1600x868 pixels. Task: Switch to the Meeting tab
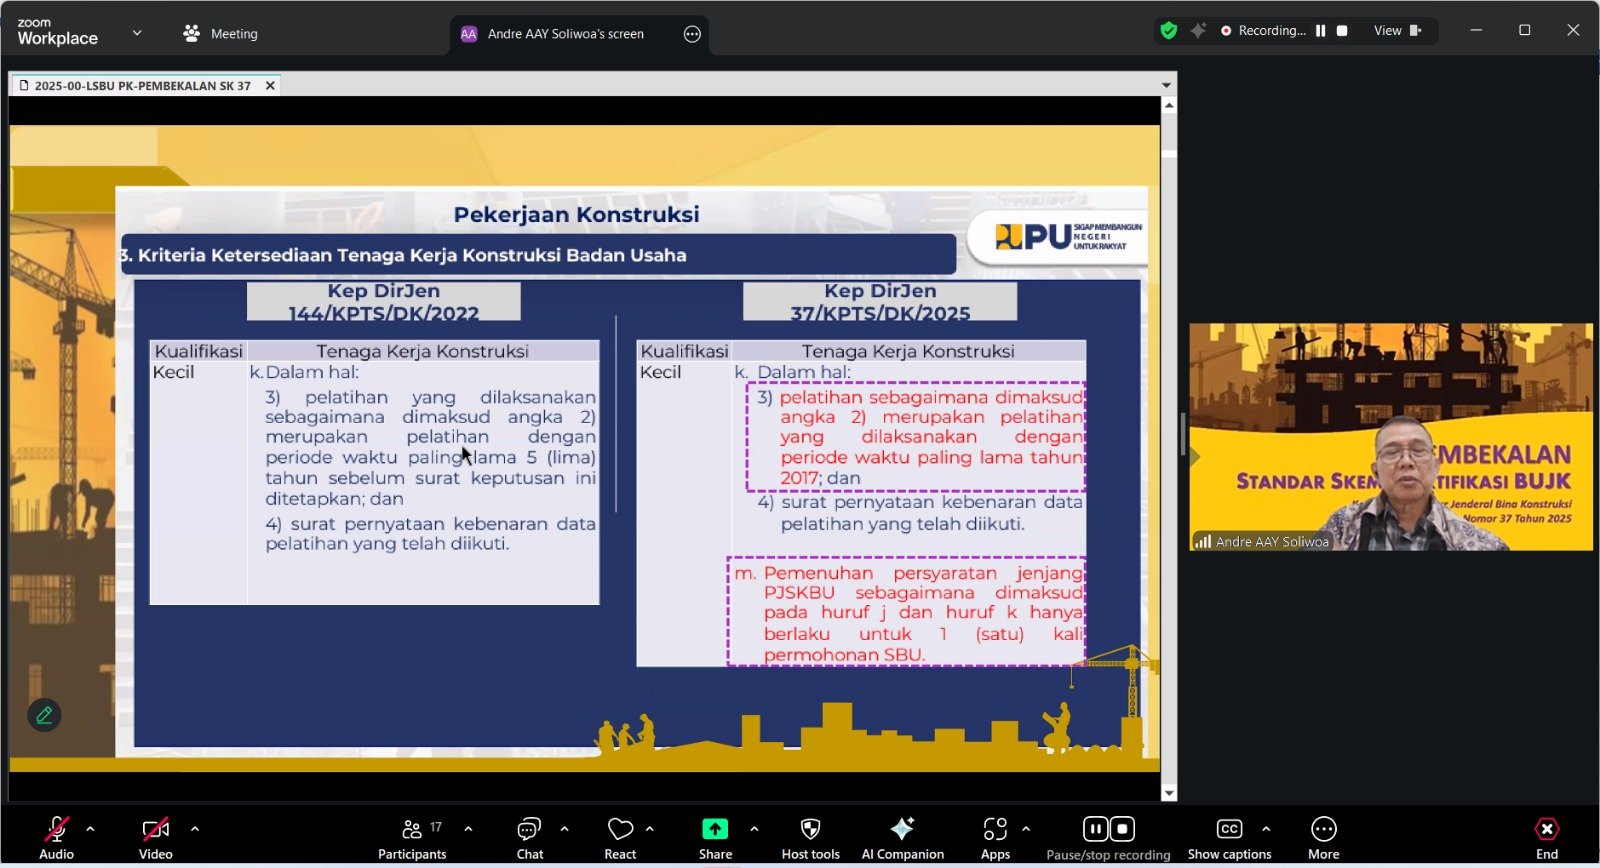221,33
